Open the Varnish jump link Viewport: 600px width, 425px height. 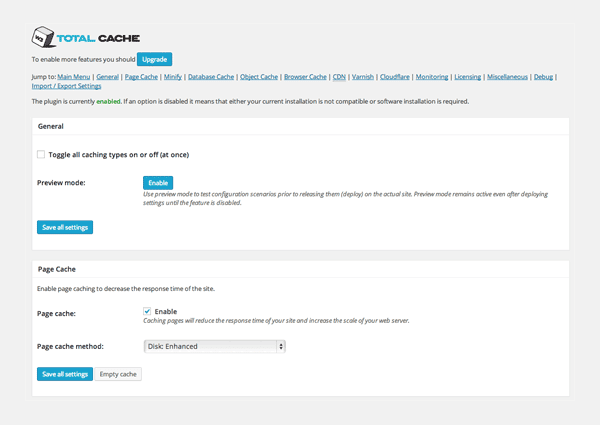pyautogui.click(x=363, y=77)
